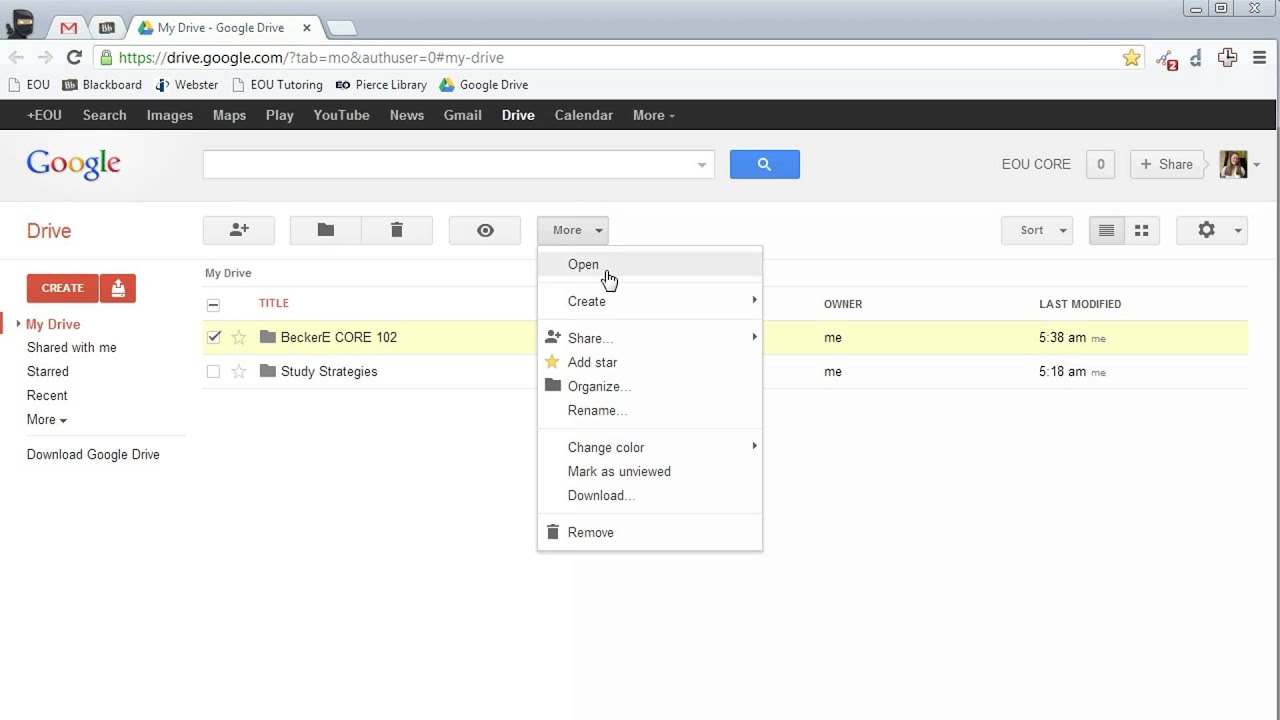The width and height of the screenshot is (1280, 720).
Task: Close the My Drive browser tab
Action: [308, 28]
